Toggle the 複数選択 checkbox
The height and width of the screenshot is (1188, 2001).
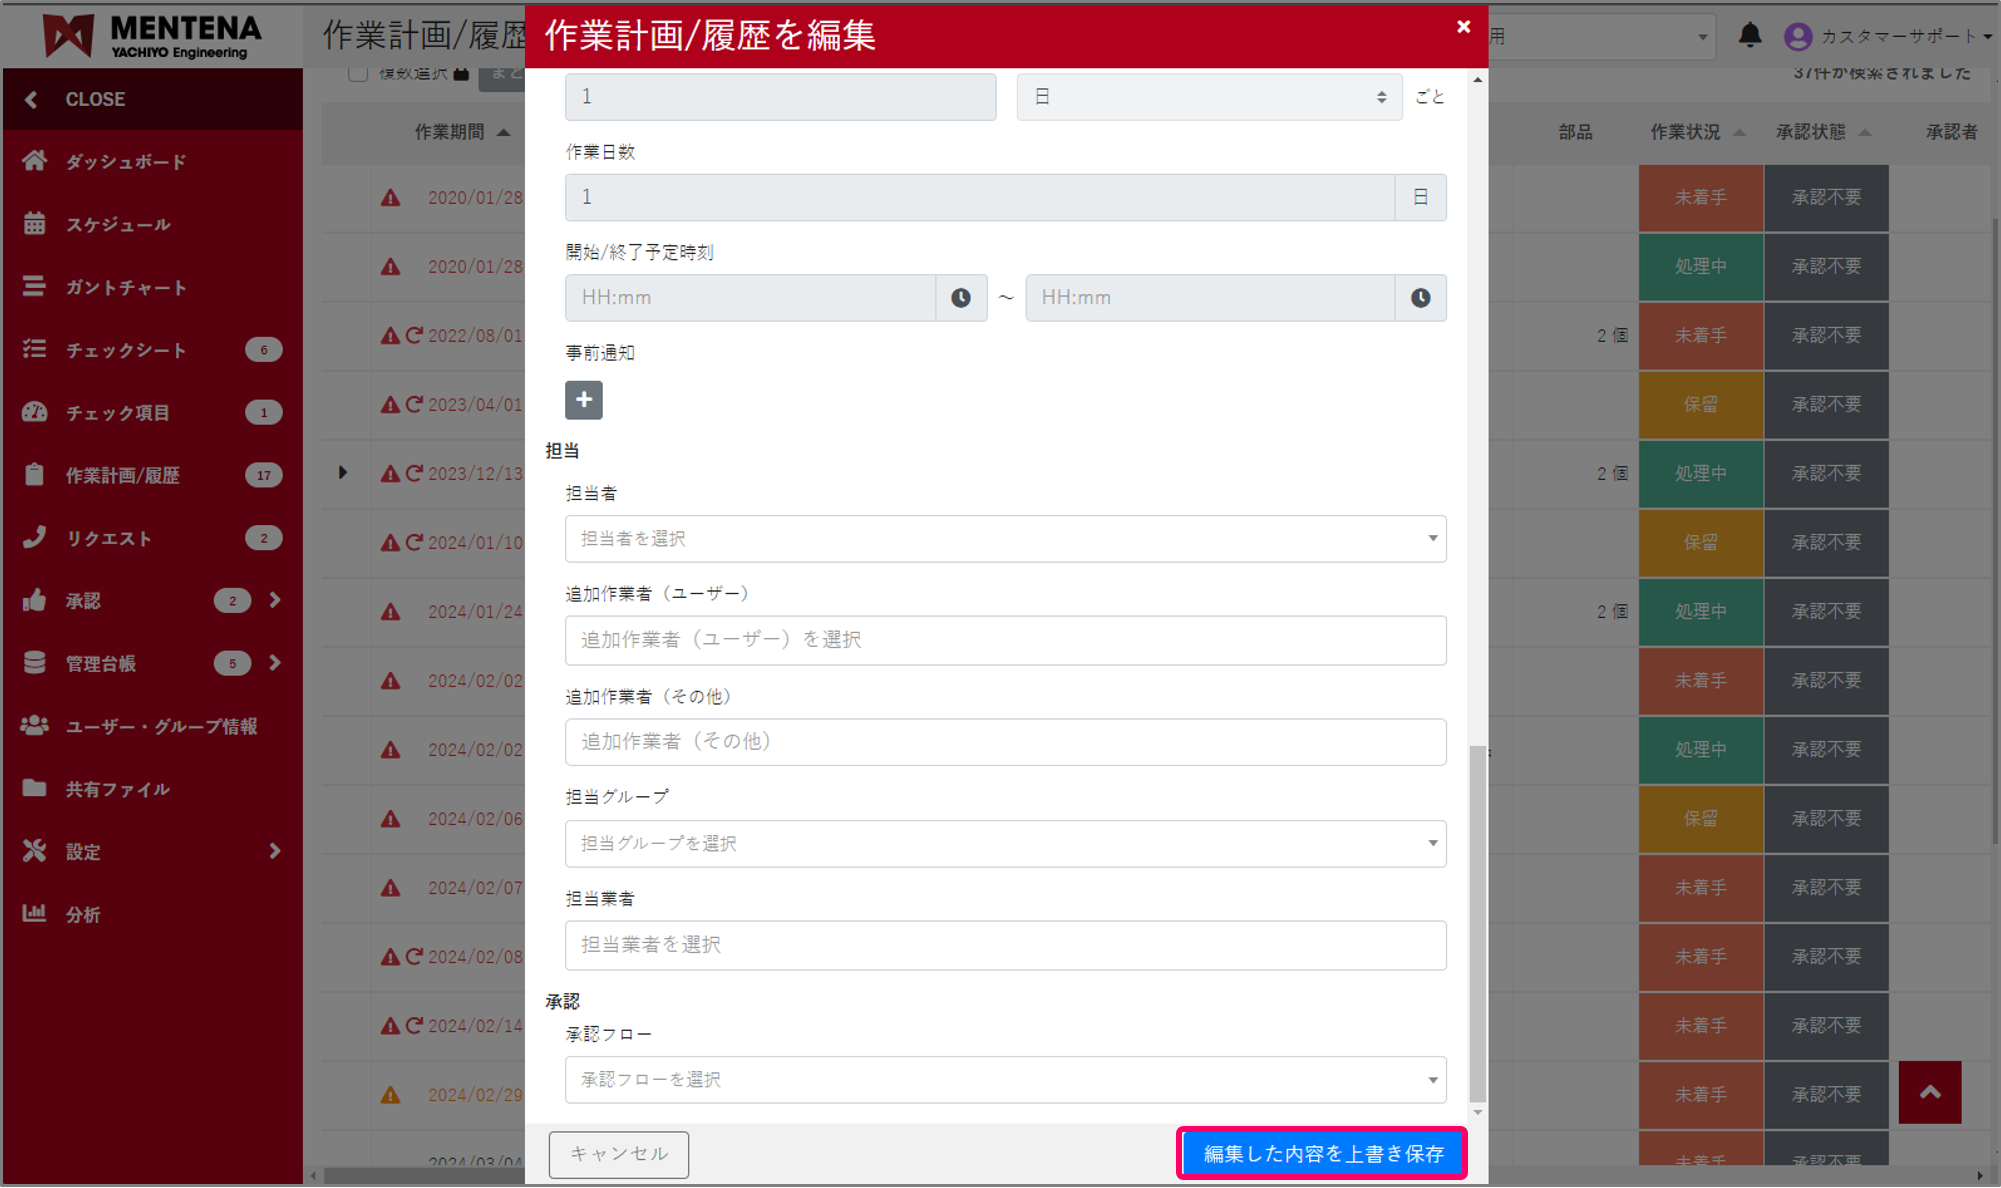(x=358, y=73)
